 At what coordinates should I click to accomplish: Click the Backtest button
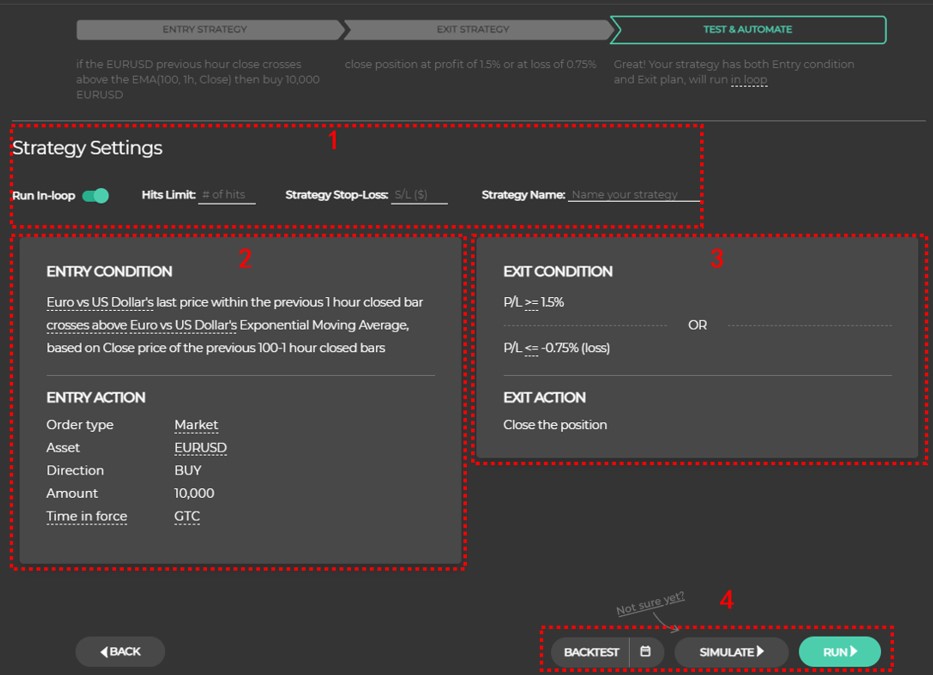591,652
